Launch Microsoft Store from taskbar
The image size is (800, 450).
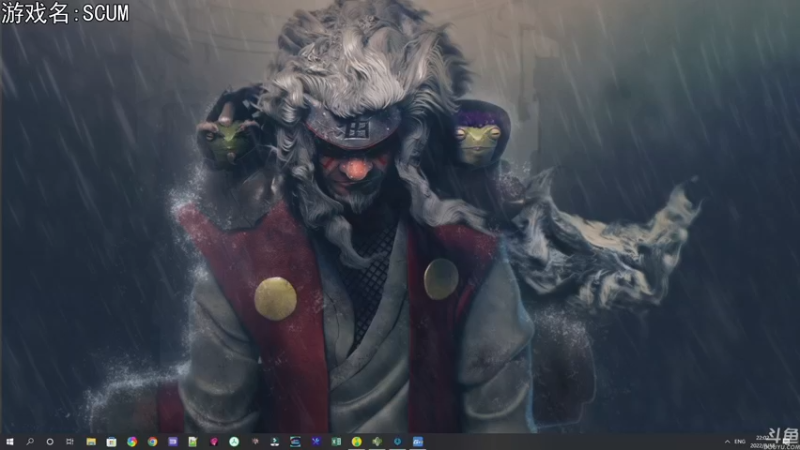point(111,442)
